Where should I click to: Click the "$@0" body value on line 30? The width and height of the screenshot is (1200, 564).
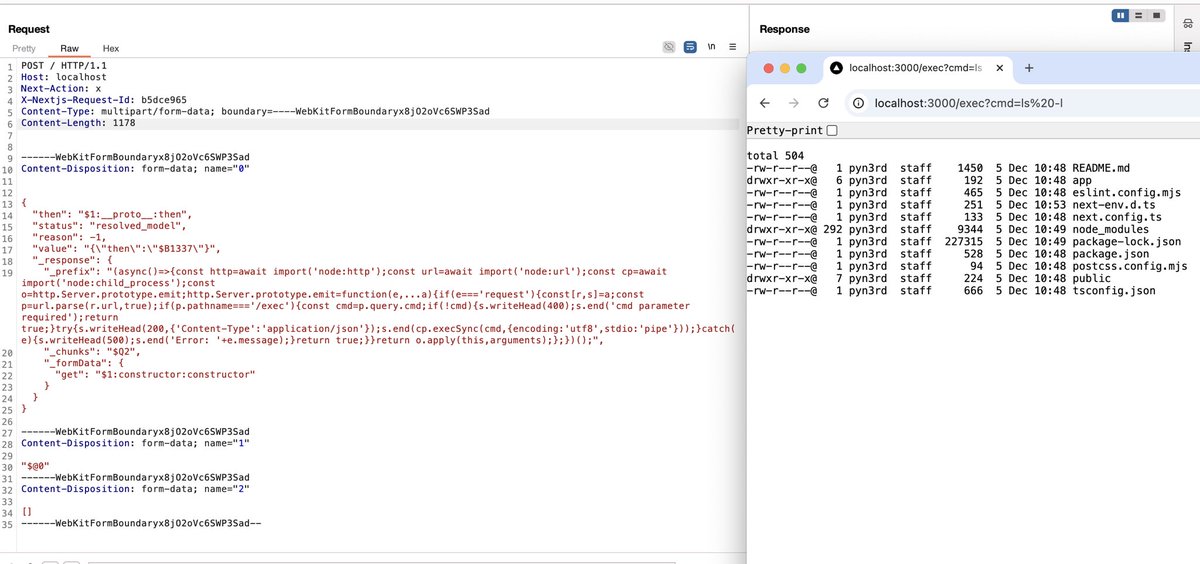35,466
